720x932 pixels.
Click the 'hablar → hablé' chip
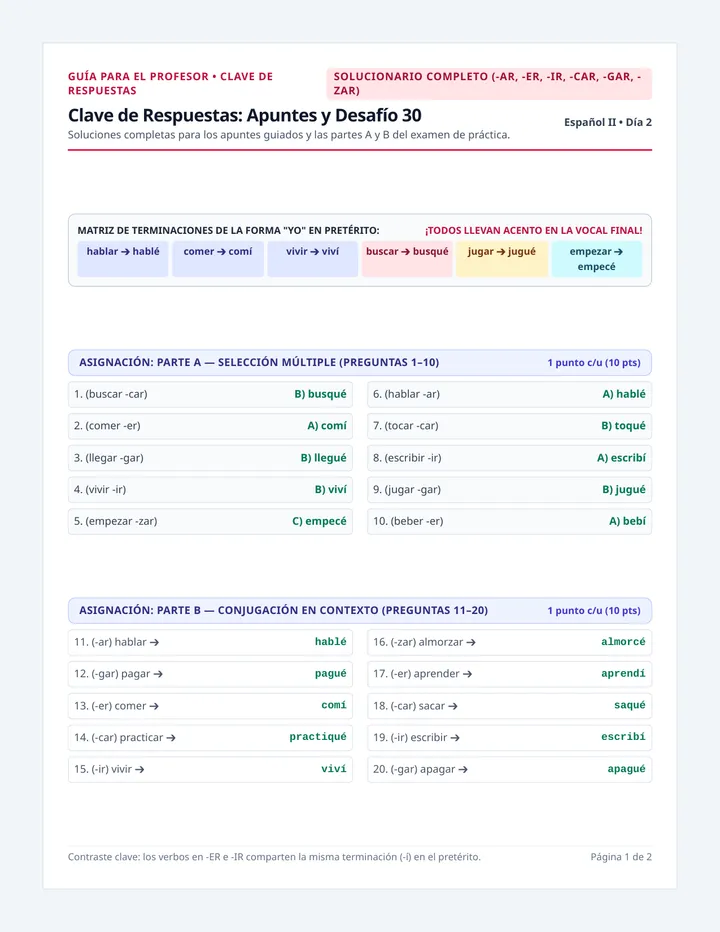pyautogui.click(x=123, y=259)
